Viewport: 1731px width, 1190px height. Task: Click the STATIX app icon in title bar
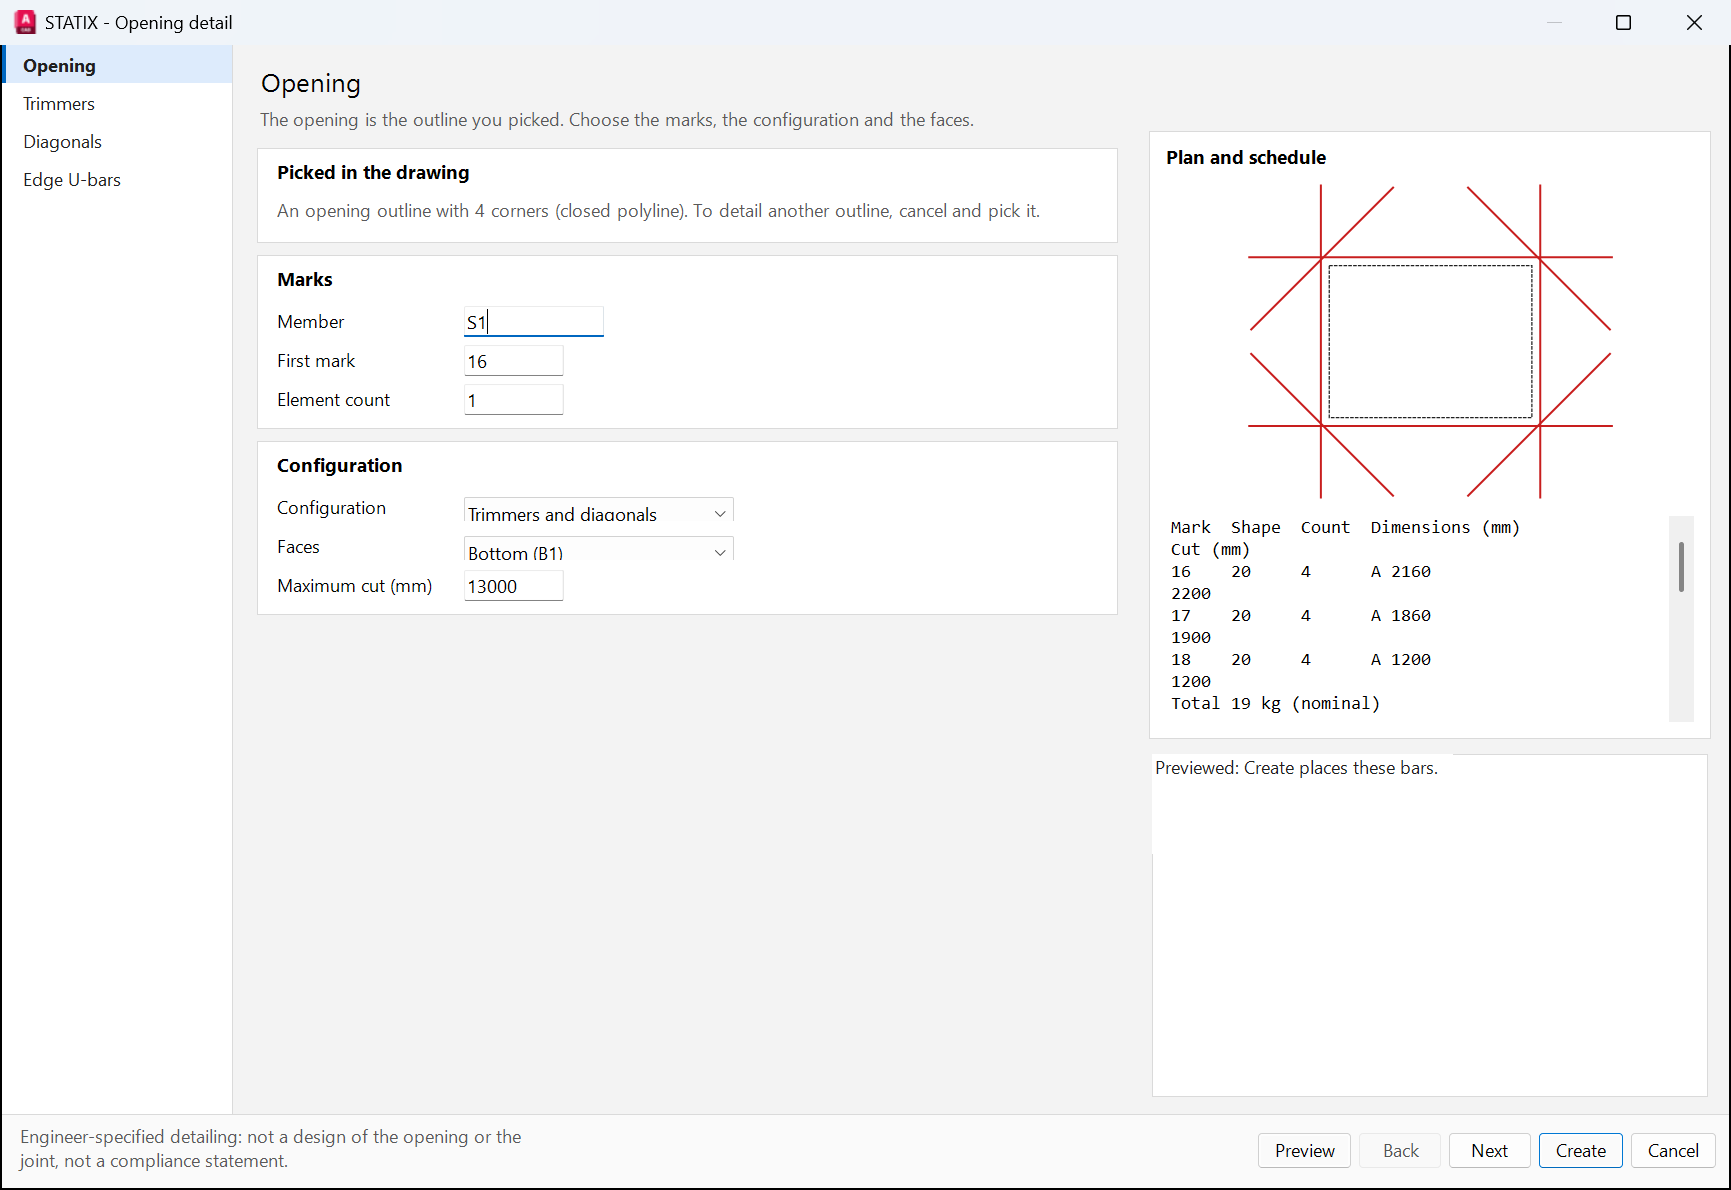point(25,22)
